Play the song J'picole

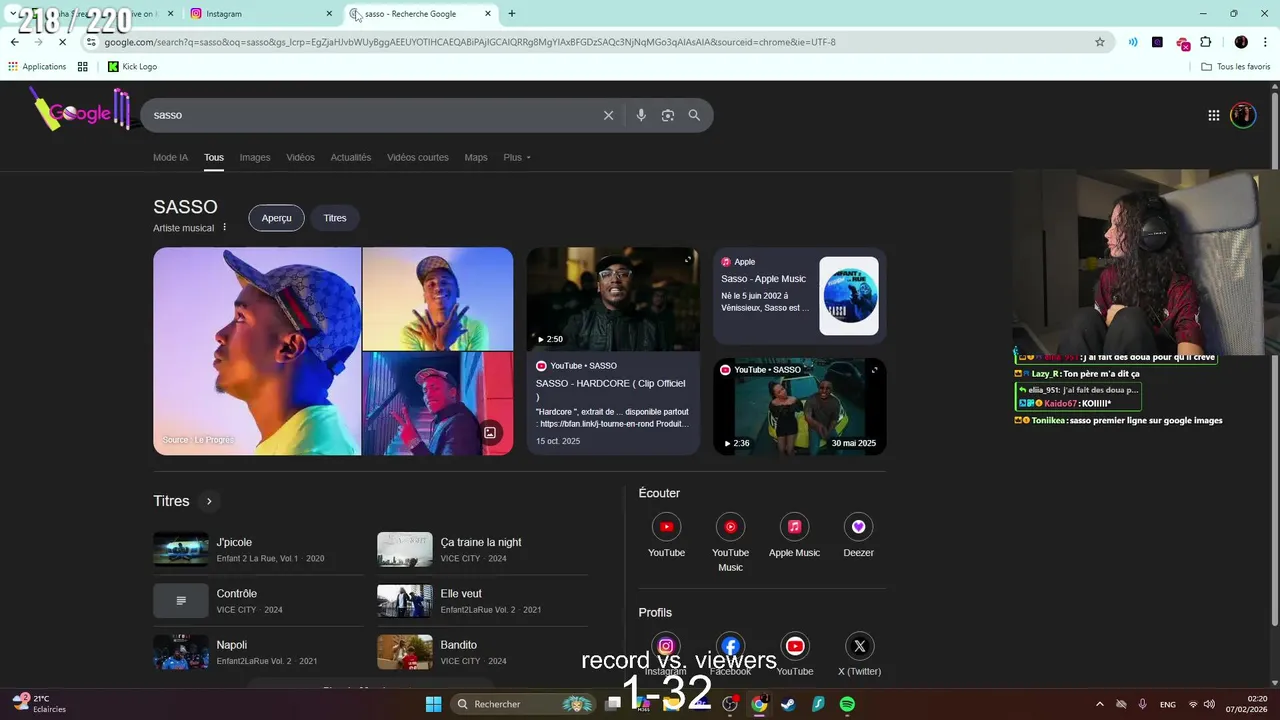(257, 549)
